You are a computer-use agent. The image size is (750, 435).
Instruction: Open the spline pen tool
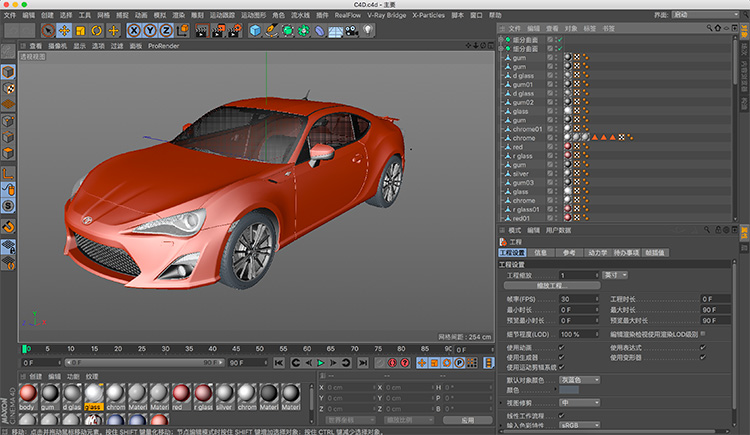(272, 31)
